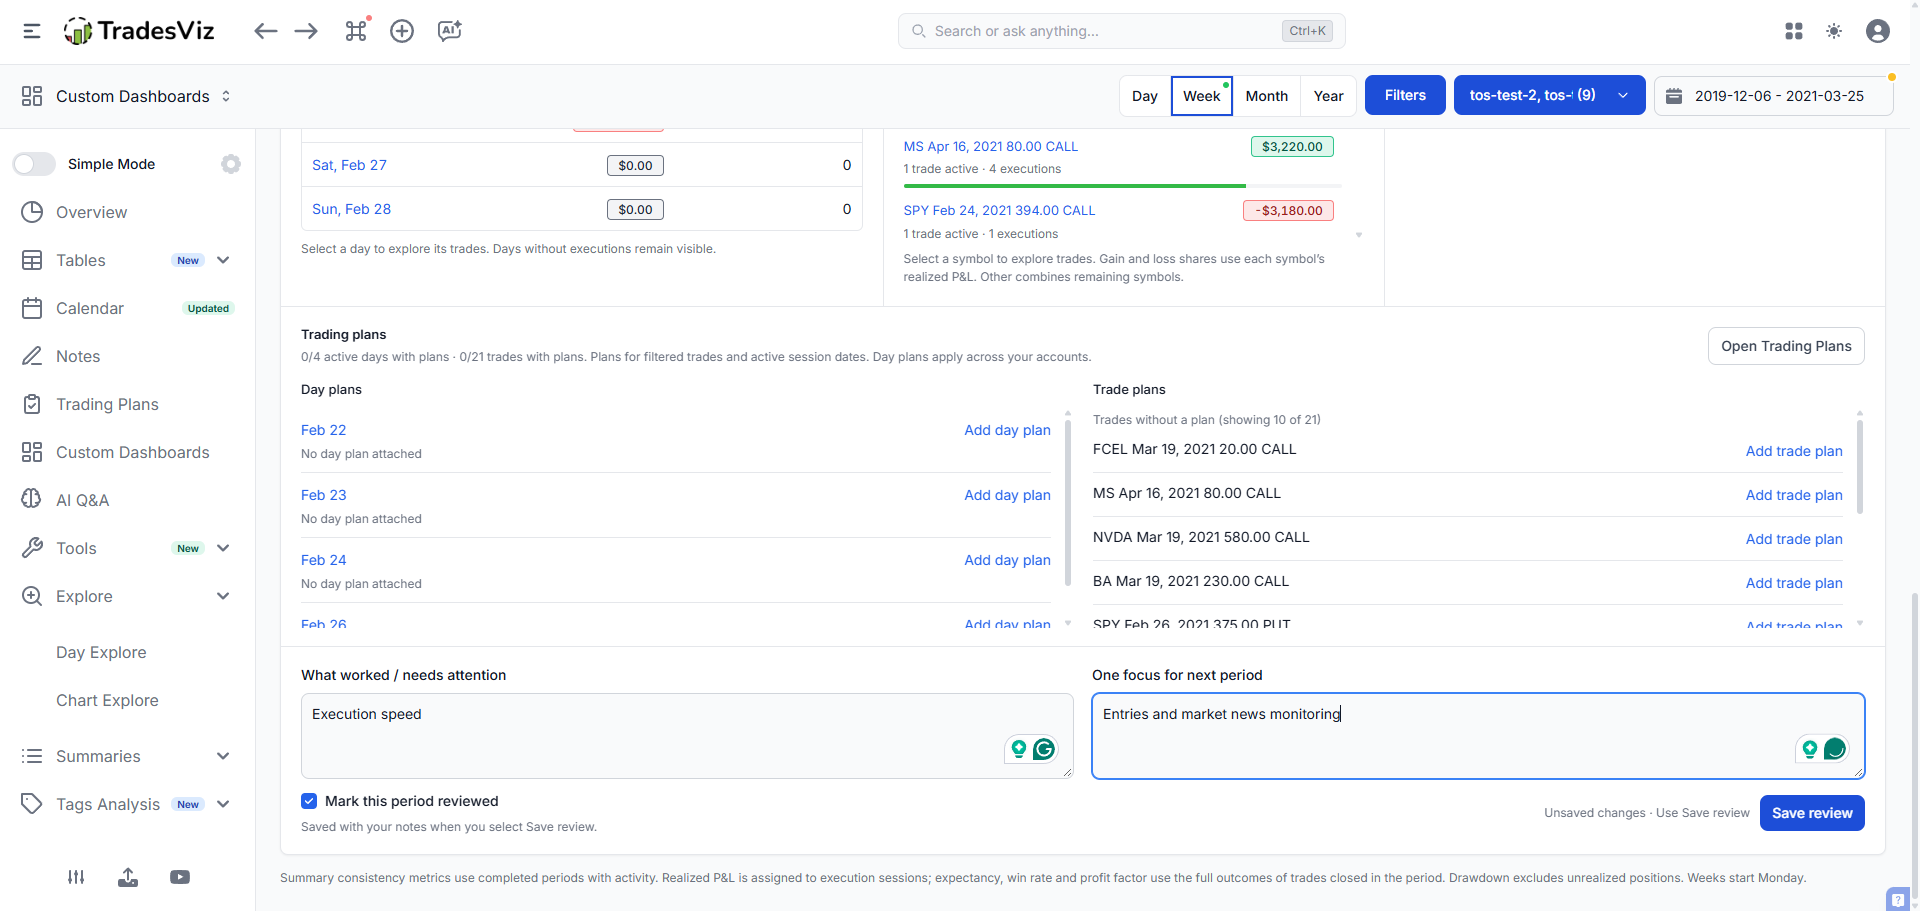Click the lightbulb suggestion icon in focus field
This screenshot has height=911, width=1920.
pyautogui.click(x=1810, y=749)
